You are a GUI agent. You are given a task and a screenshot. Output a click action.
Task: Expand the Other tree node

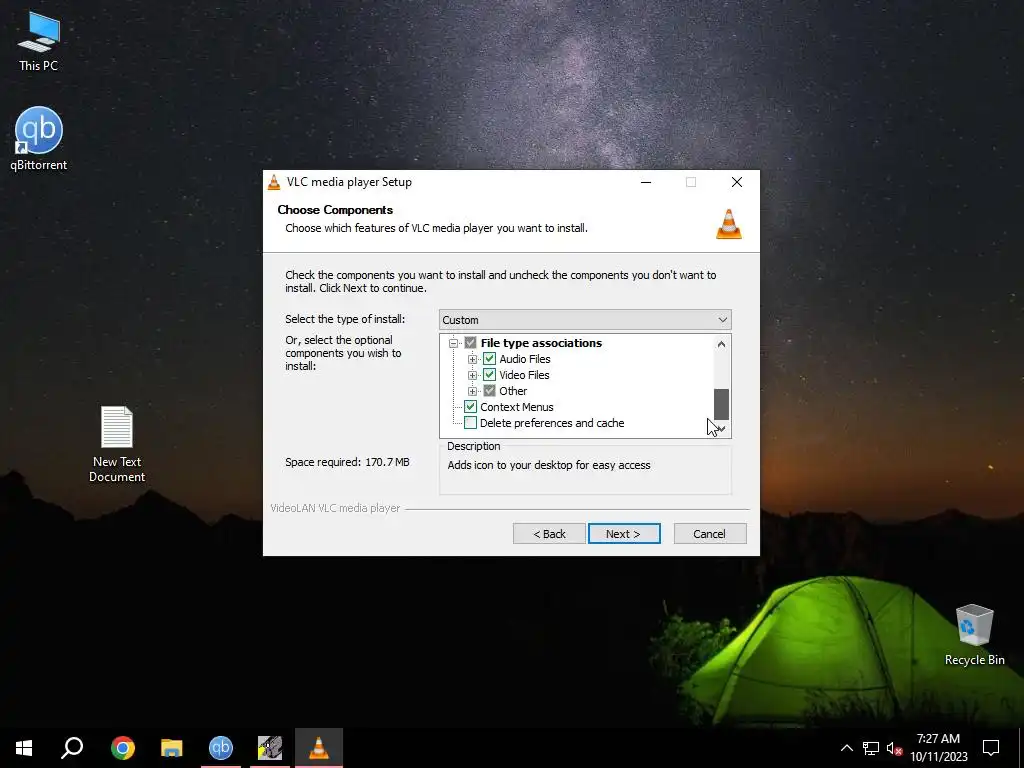click(x=472, y=391)
